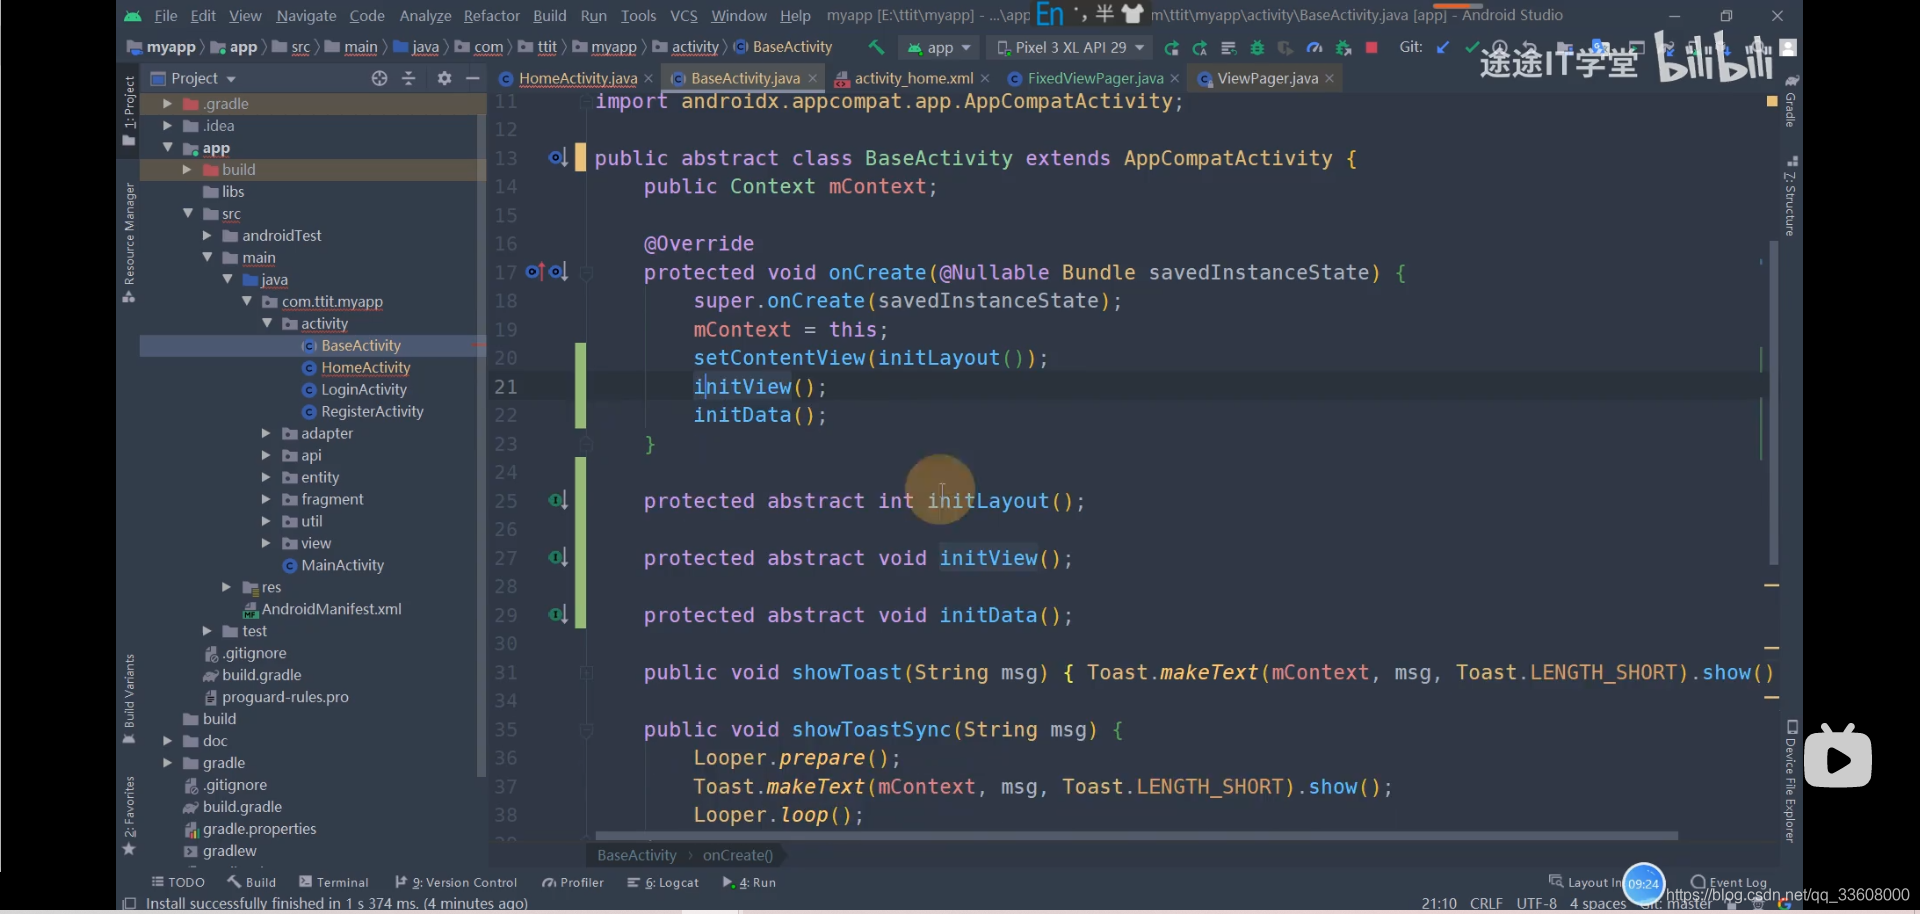Toggle the Resource Manager side panel
The image size is (1920, 914).
click(129, 243)
